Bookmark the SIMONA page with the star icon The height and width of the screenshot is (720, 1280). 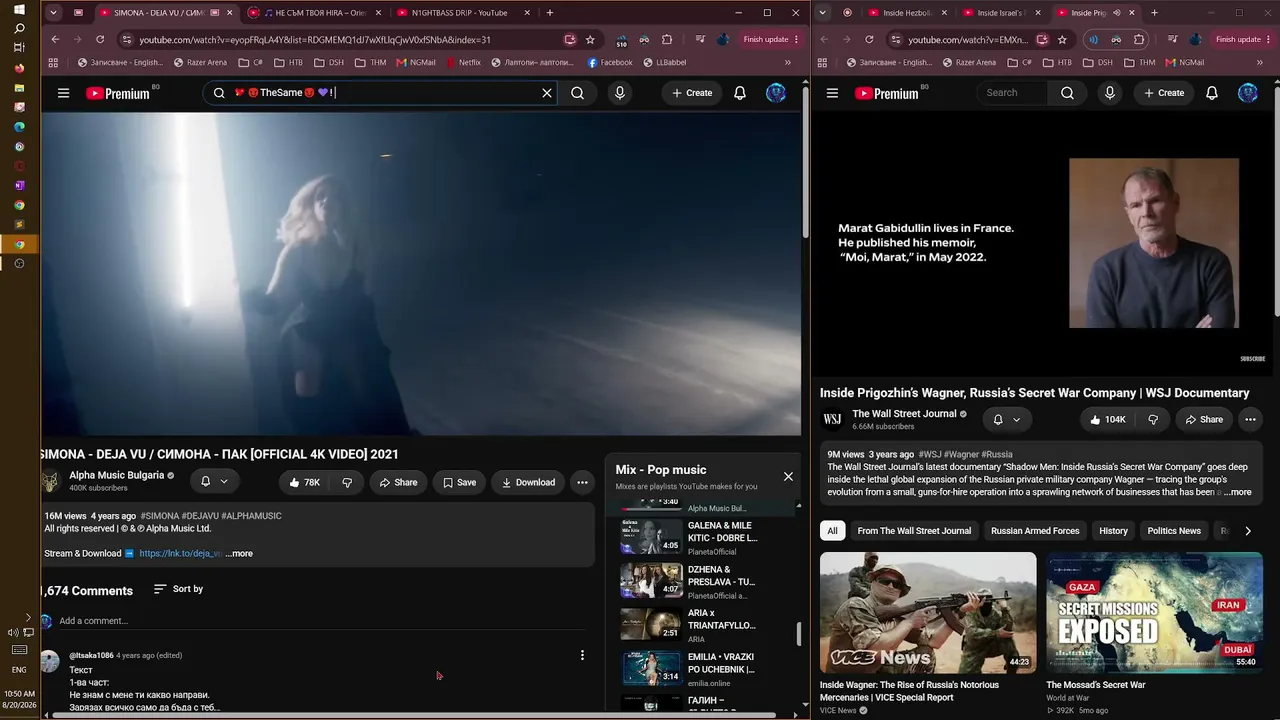590,40
